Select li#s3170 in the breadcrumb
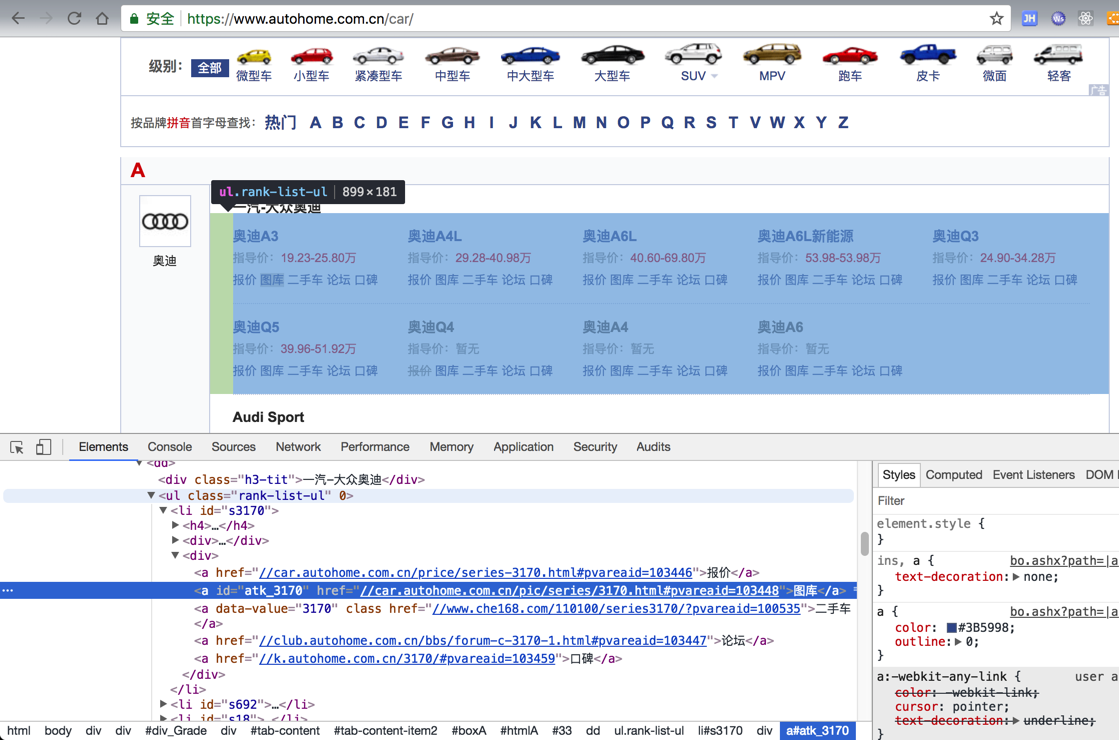The image size is (1119, 741). [x=720, y=731]
